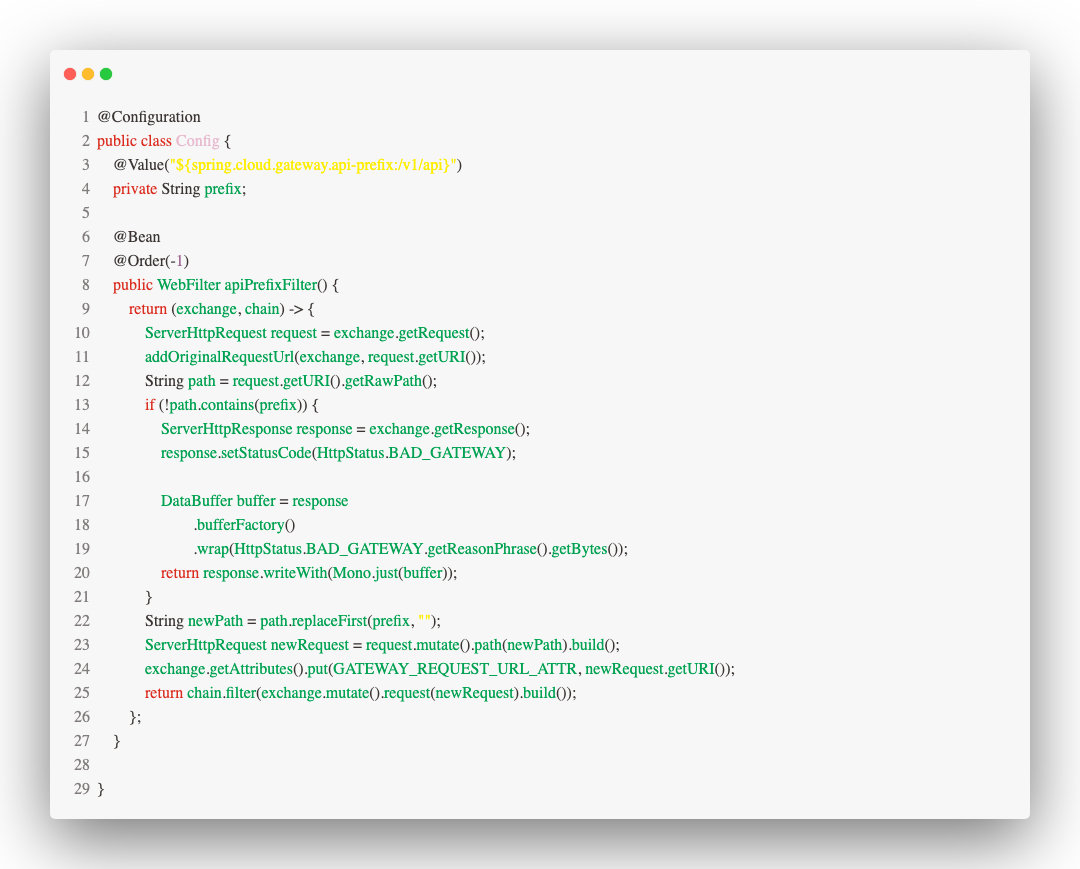This screenshot has height=869, width=1080.
Task: Click the class name Config on line 2
Action: pos(197,140)
